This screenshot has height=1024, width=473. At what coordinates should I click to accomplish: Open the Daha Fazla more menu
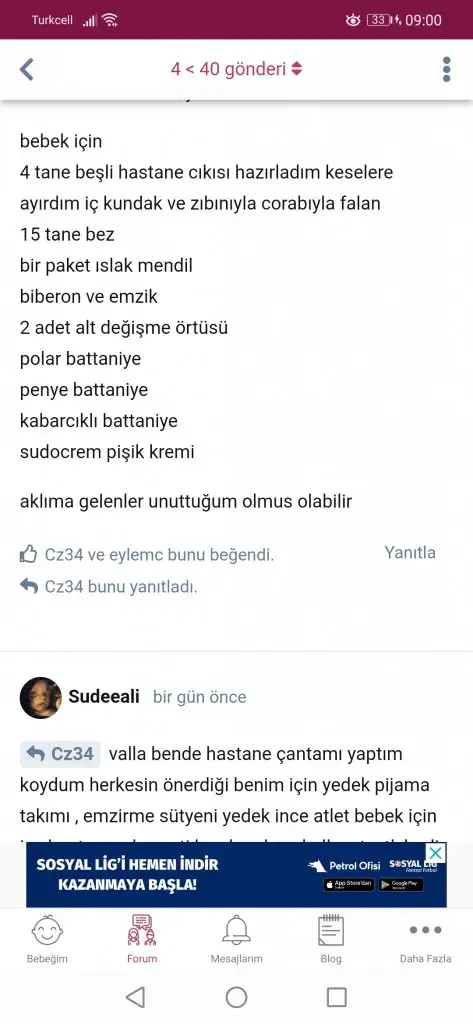coord(425,939)
